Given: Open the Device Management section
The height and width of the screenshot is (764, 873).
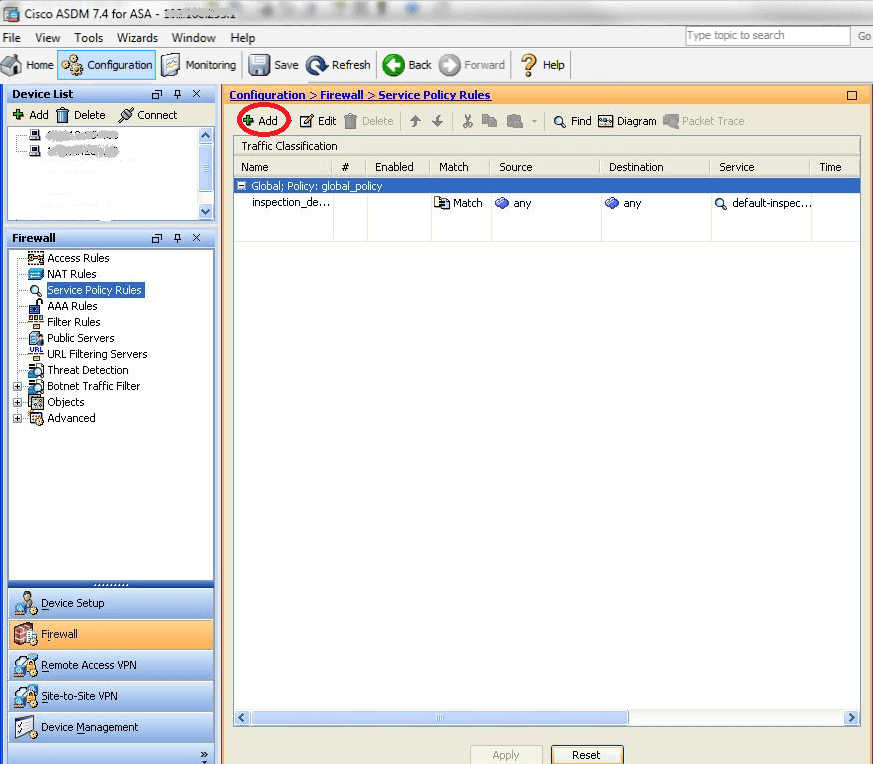Looking at the screenshot, I should click(111, 727).
